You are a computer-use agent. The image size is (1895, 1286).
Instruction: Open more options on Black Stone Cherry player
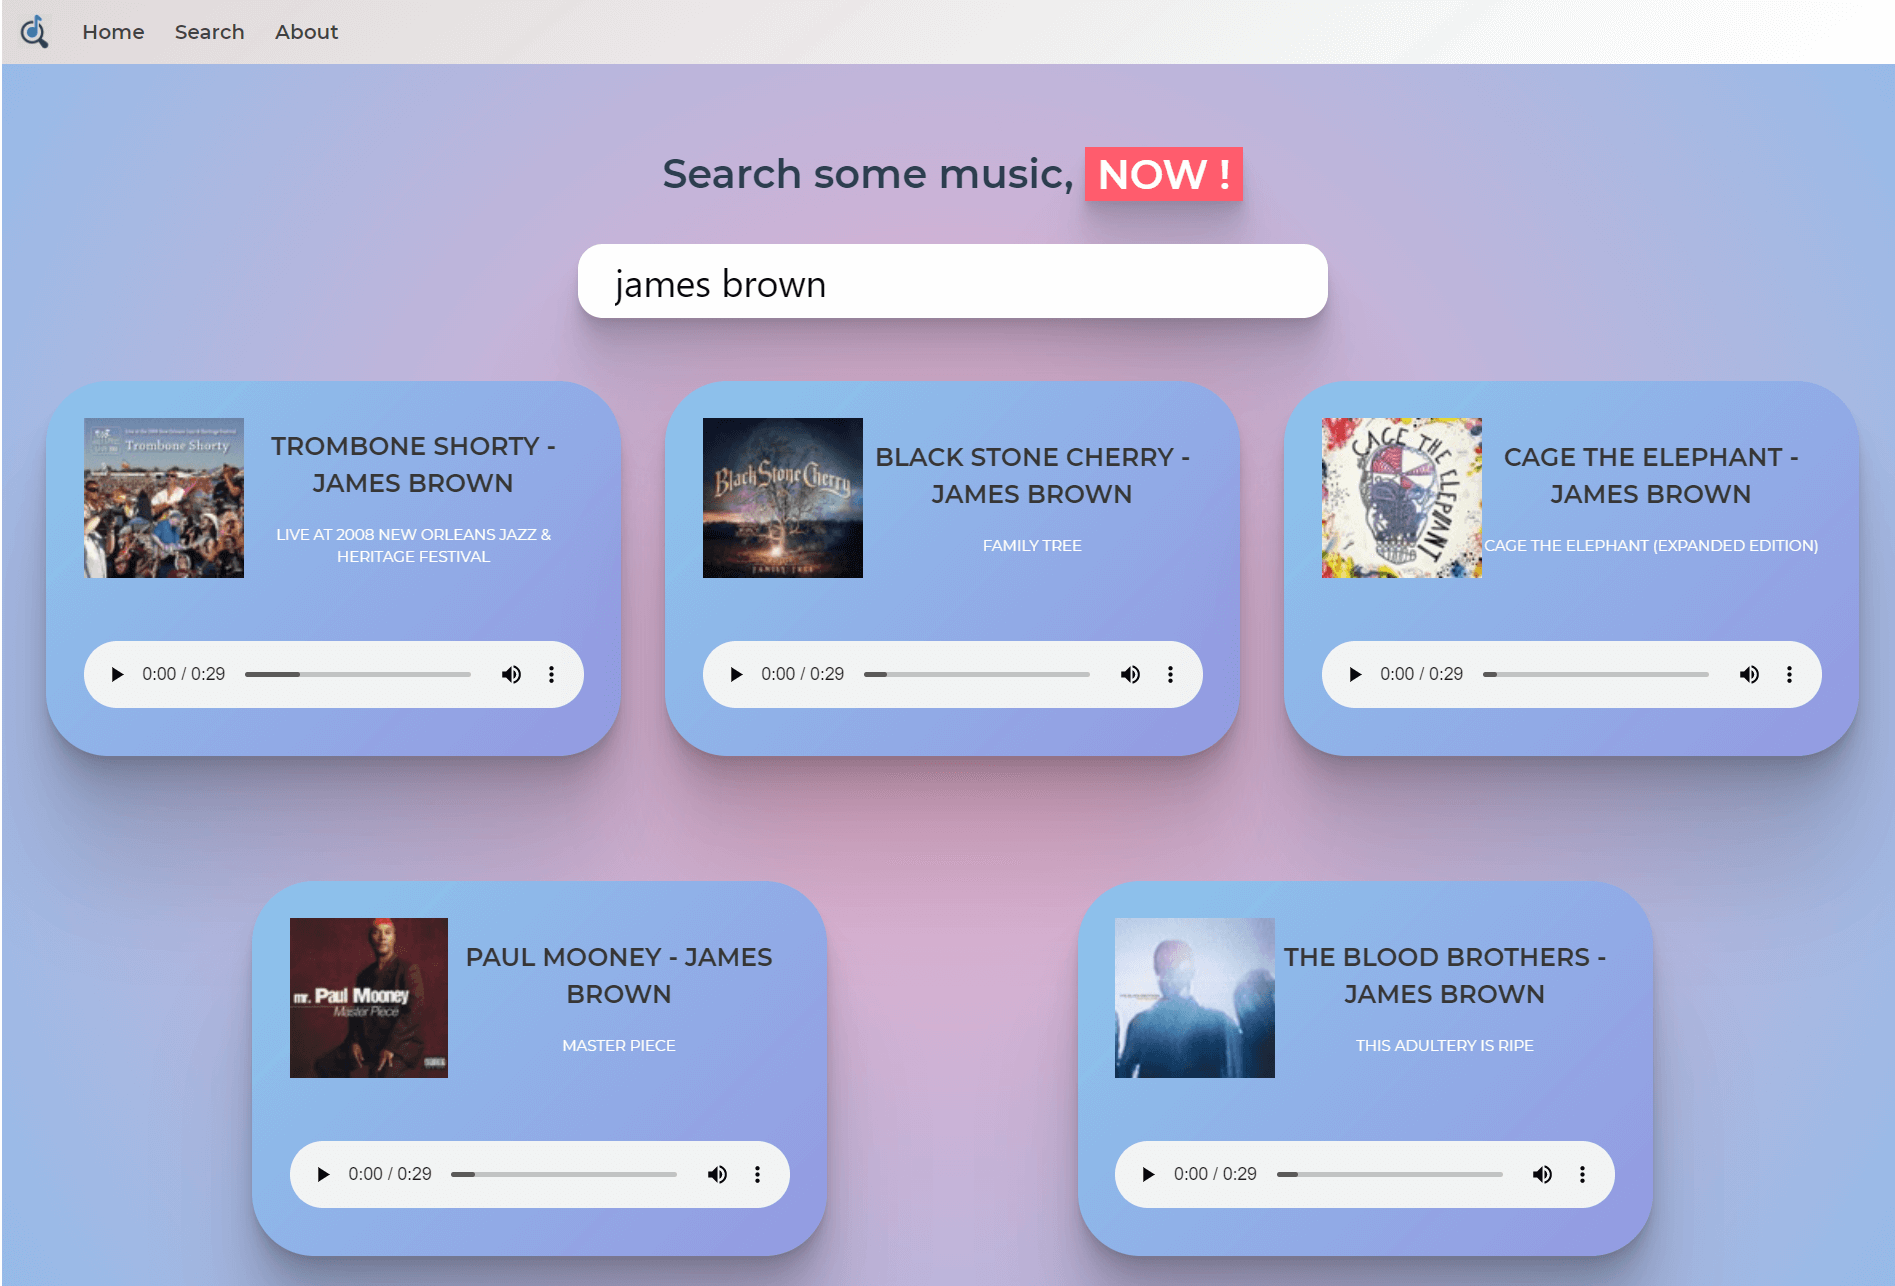click(x=1170, y=674)
